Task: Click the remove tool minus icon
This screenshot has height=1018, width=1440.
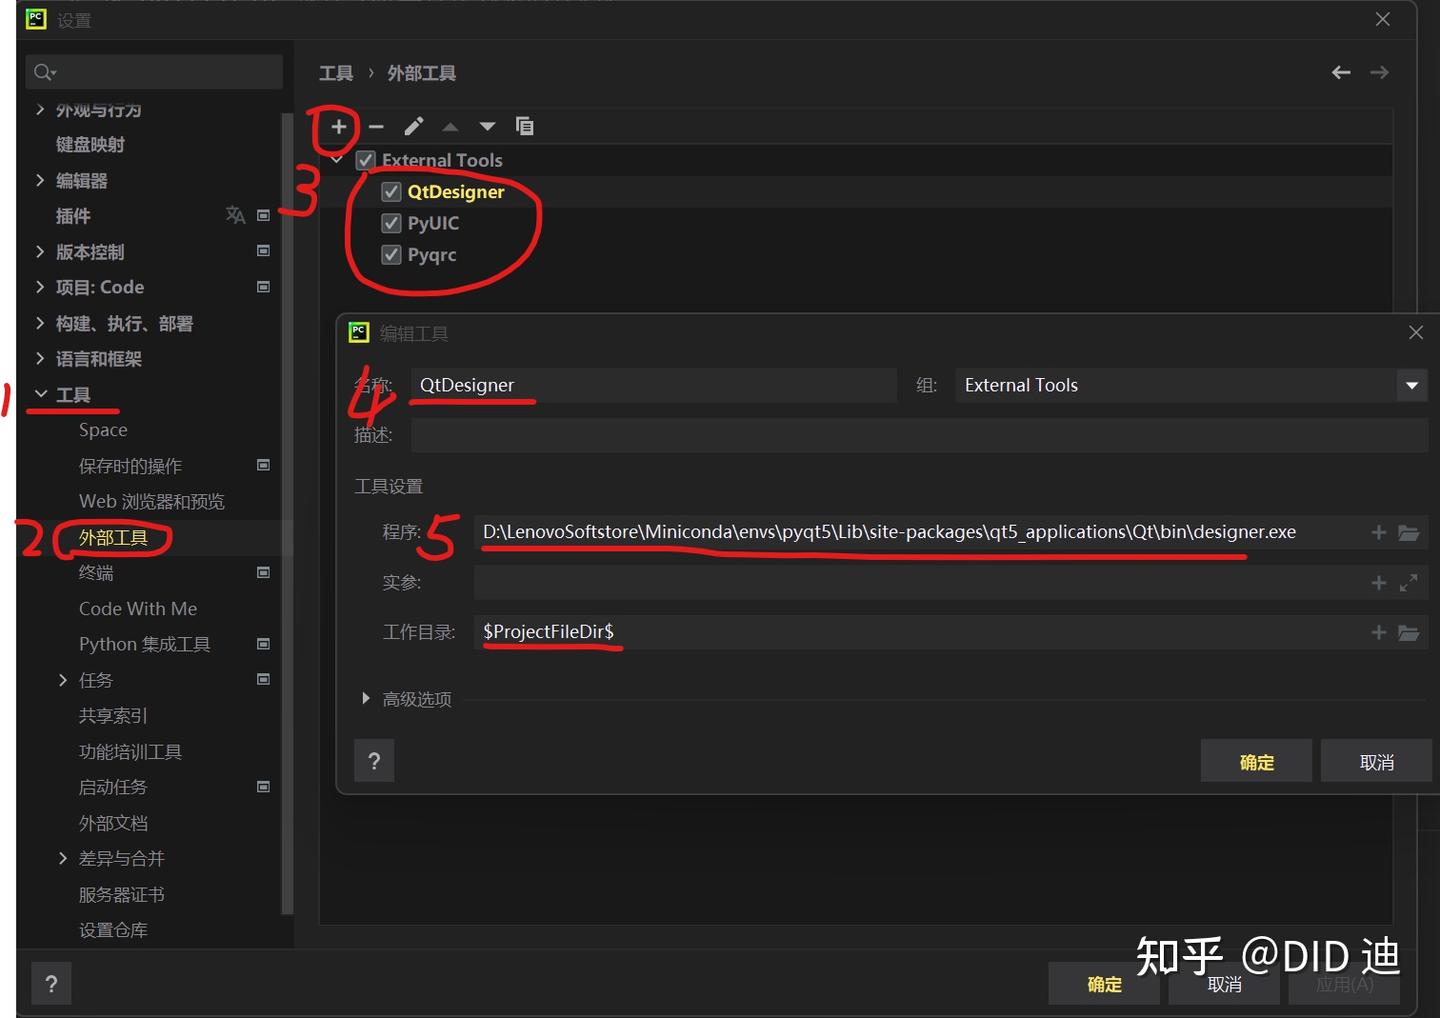Action: pyautogui.click(x=376, y=126)
